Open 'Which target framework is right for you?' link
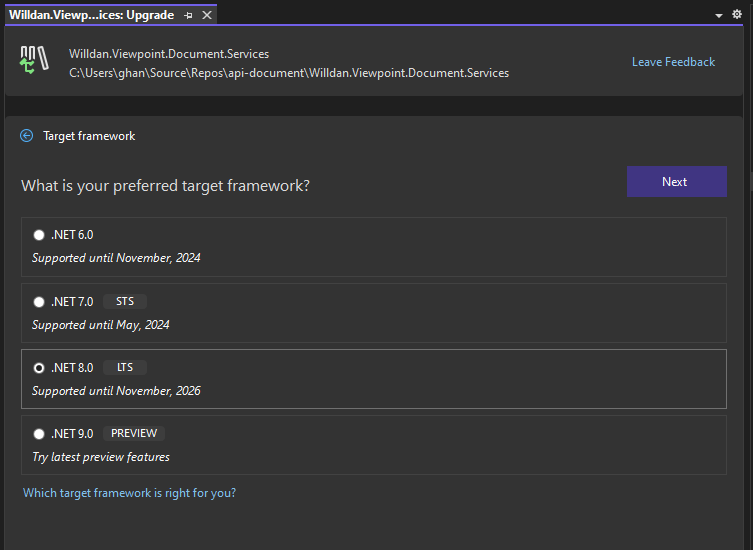 pyautogui.click(x=129, y=493)
